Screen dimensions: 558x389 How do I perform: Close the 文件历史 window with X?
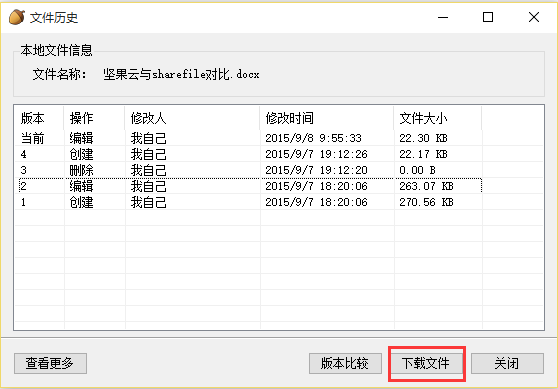pos(534,17)
